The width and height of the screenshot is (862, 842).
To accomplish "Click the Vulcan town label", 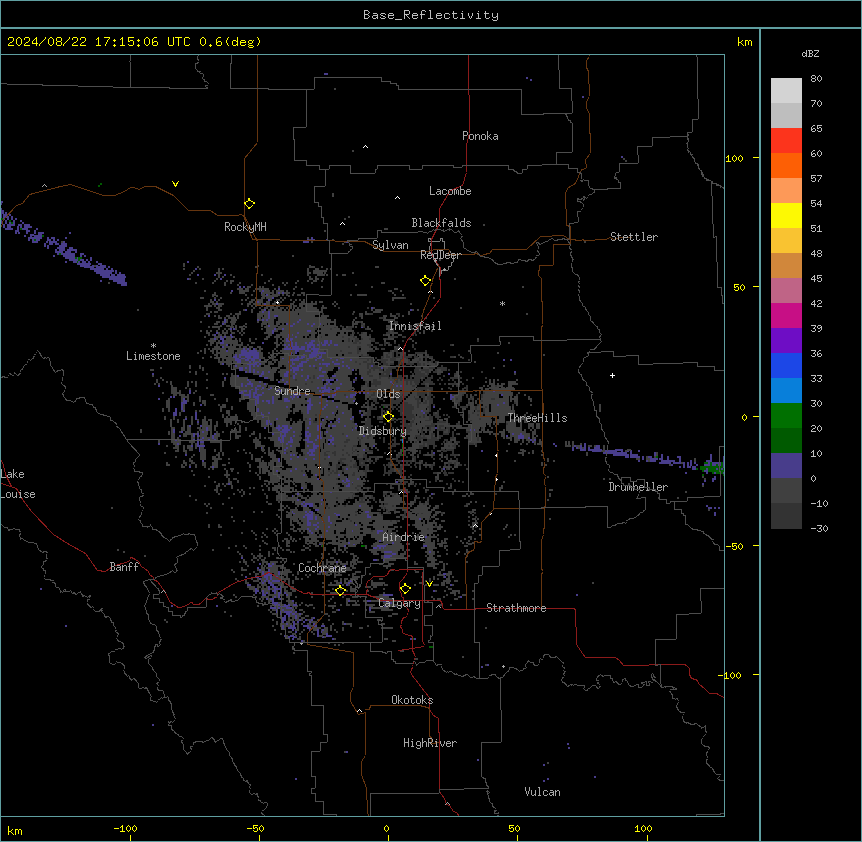I will tap(543, 792).
